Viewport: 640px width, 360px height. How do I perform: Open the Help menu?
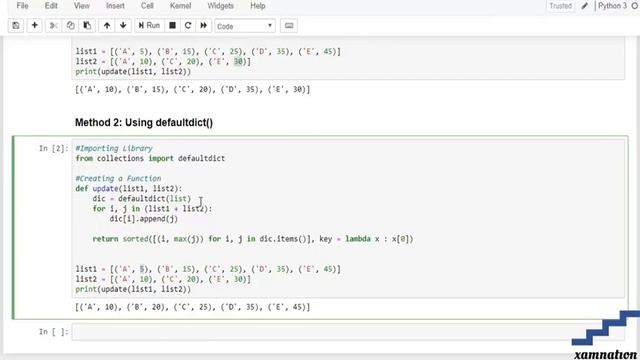tap(258, 6)
